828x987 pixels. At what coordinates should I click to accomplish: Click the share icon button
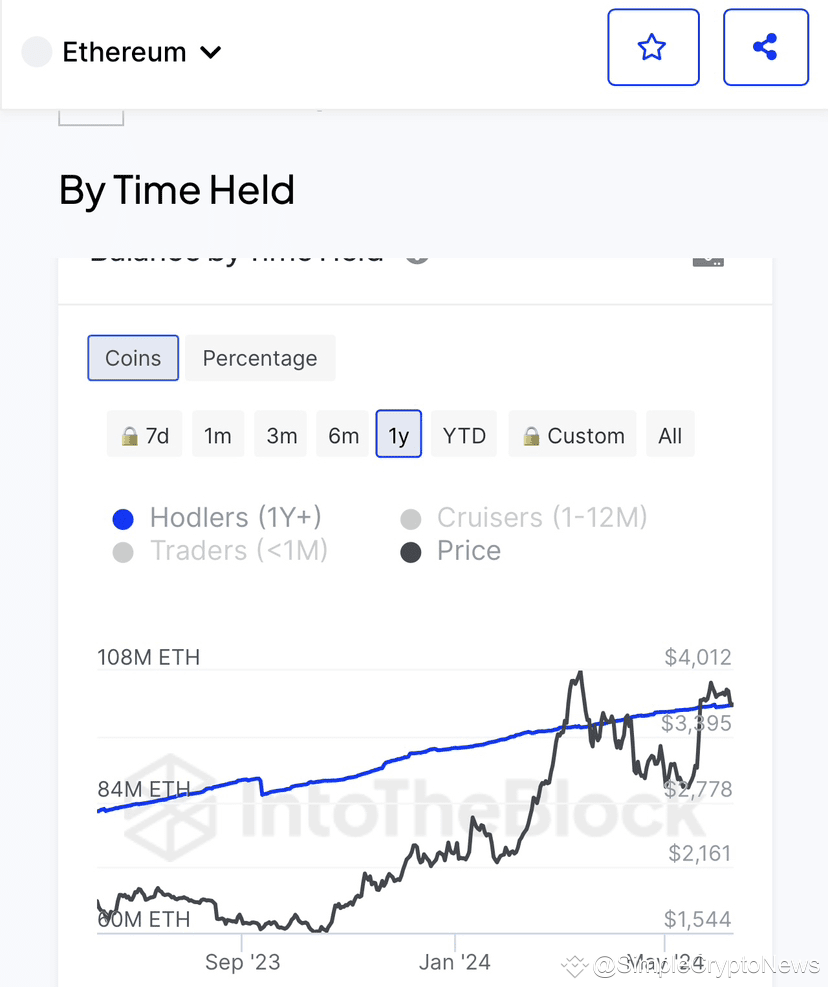[x=765, y=47]
